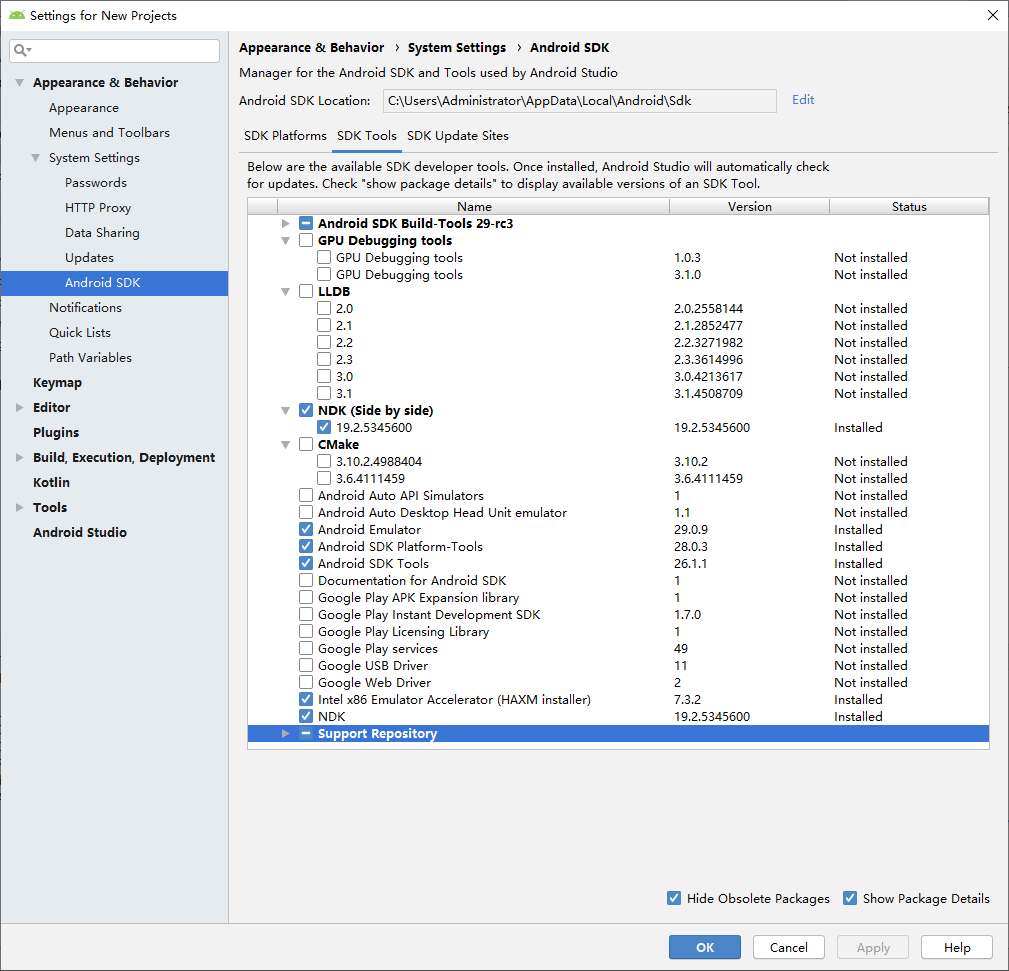Check the Google USB Driver checkbox

tap(306, 665)
